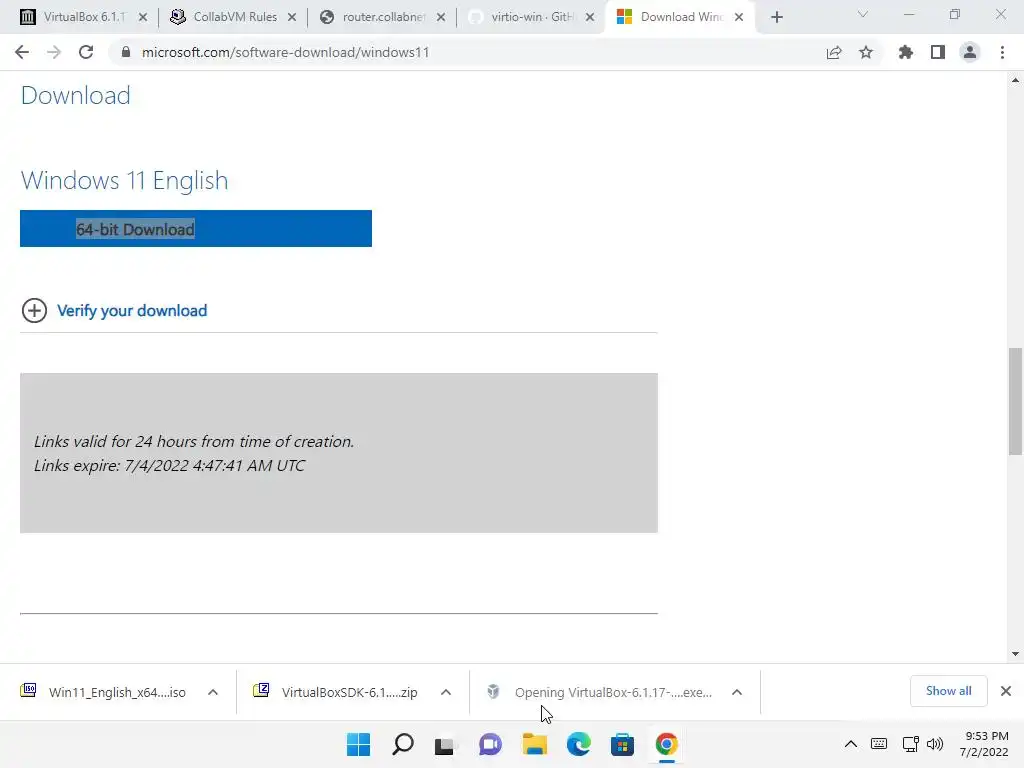Open the network status tray icon
Image resolution: width=1024 pixels, height=768 pixels.
click(910, 744)
